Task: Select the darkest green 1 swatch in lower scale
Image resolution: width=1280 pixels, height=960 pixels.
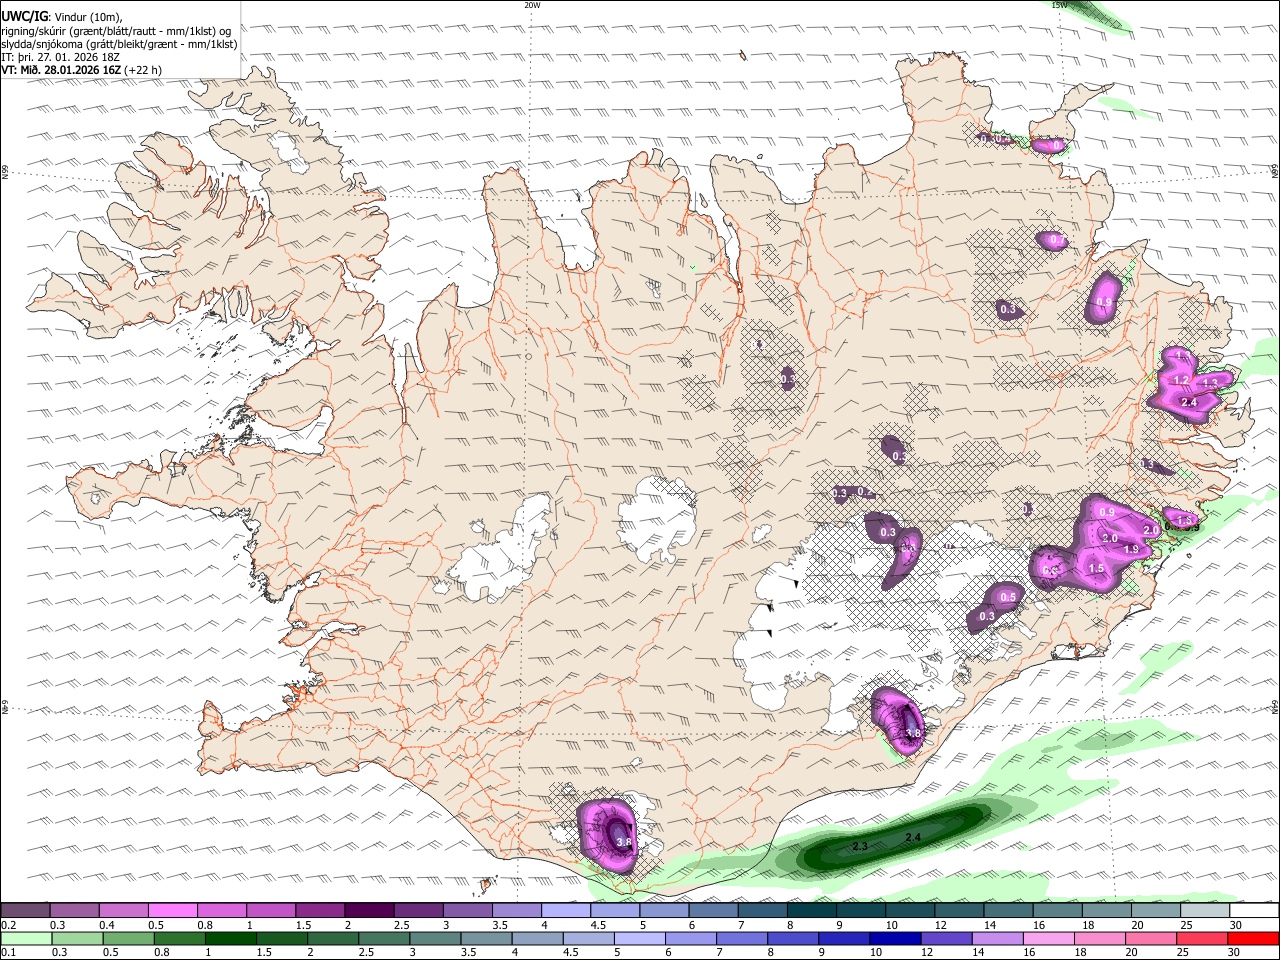Action: pyautogui.click(x=230, y=939)
